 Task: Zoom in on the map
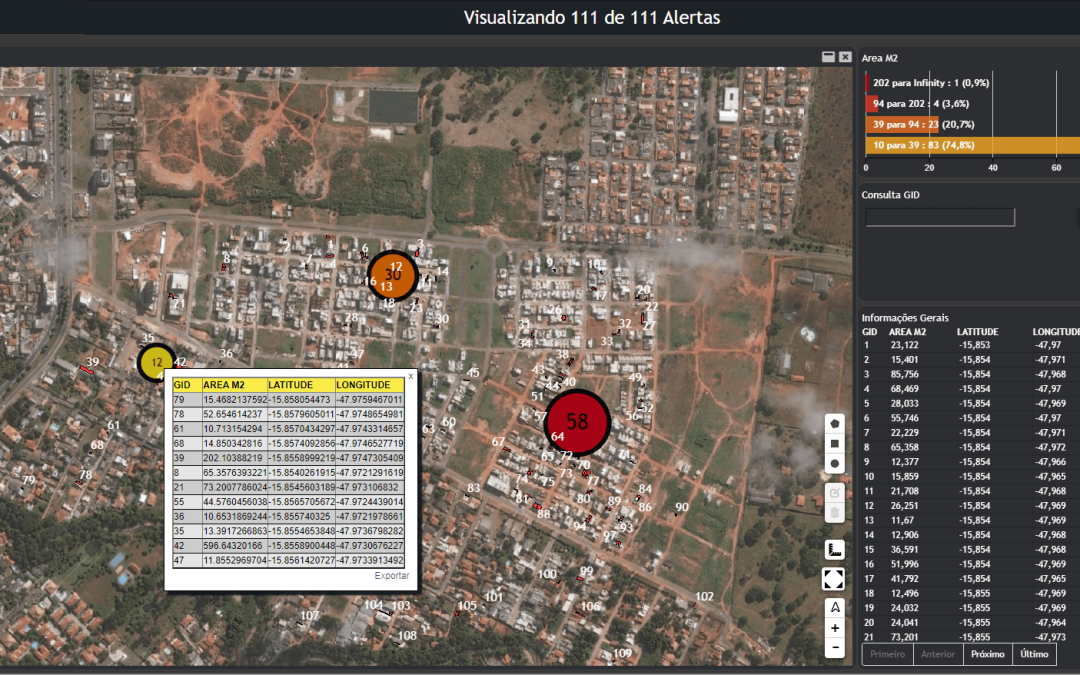click(835, 628)
